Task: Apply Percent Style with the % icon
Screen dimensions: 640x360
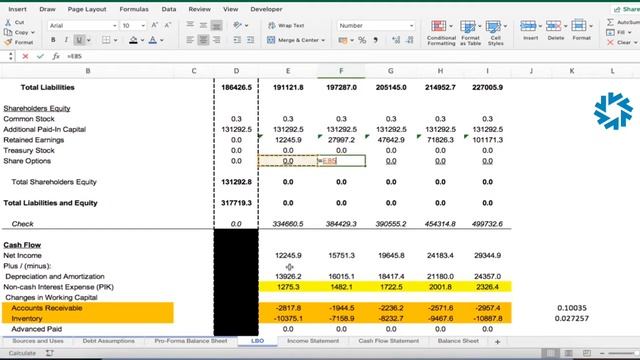Action: coord(362,40)
